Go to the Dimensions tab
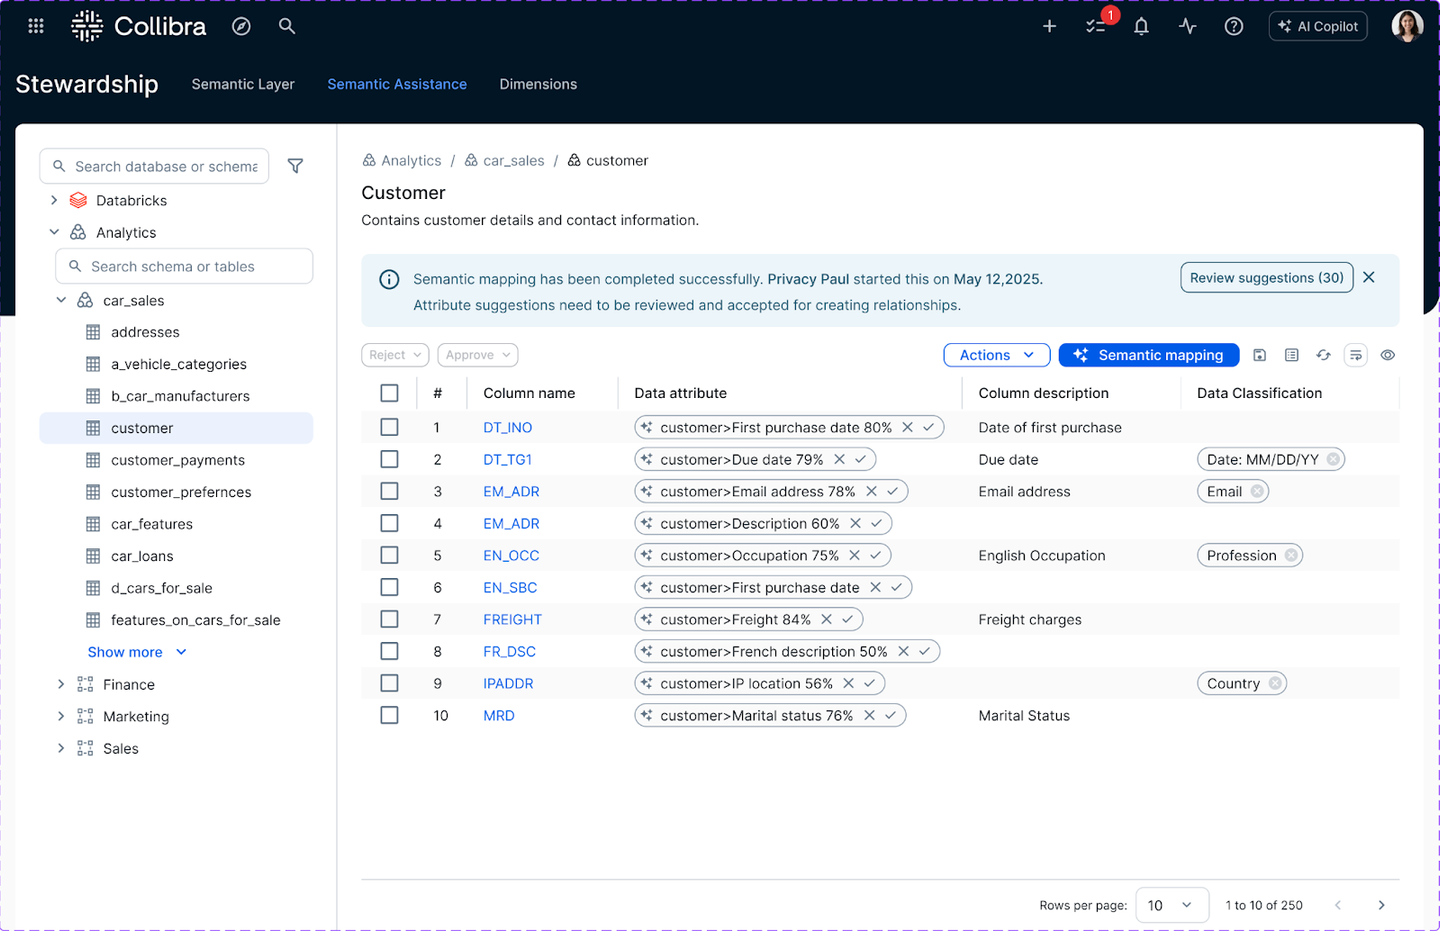 (x=538, y=84)
